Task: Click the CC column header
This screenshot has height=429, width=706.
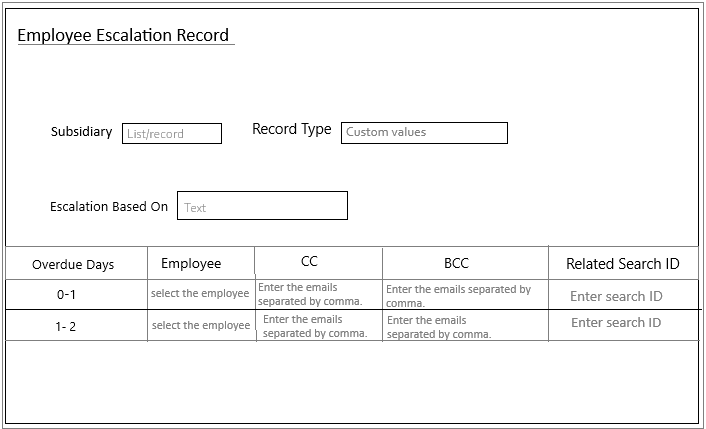Action: click(310, 262)
